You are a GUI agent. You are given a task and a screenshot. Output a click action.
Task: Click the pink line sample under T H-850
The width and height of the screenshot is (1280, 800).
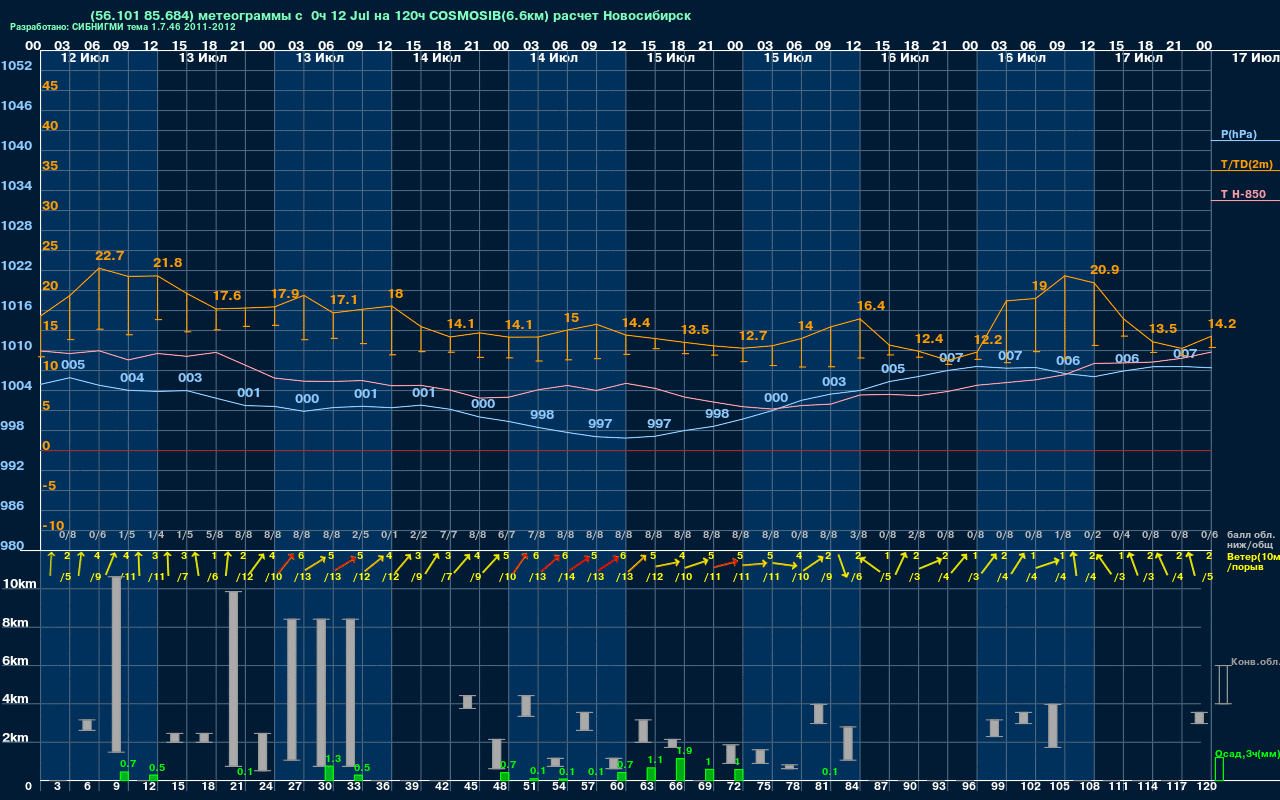pos(1245,201)
